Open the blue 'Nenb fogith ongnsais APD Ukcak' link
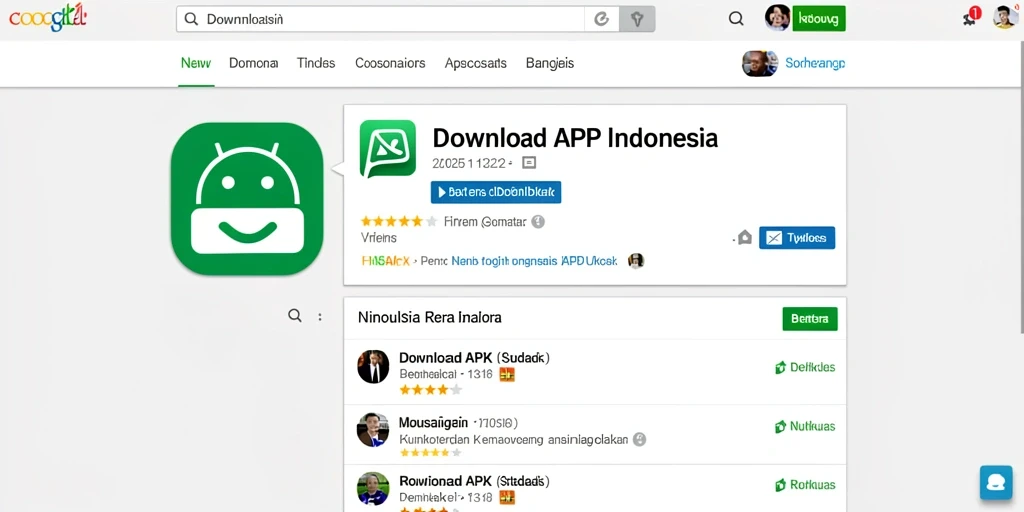The image size is (1024, 512). [x=534, y=261]
